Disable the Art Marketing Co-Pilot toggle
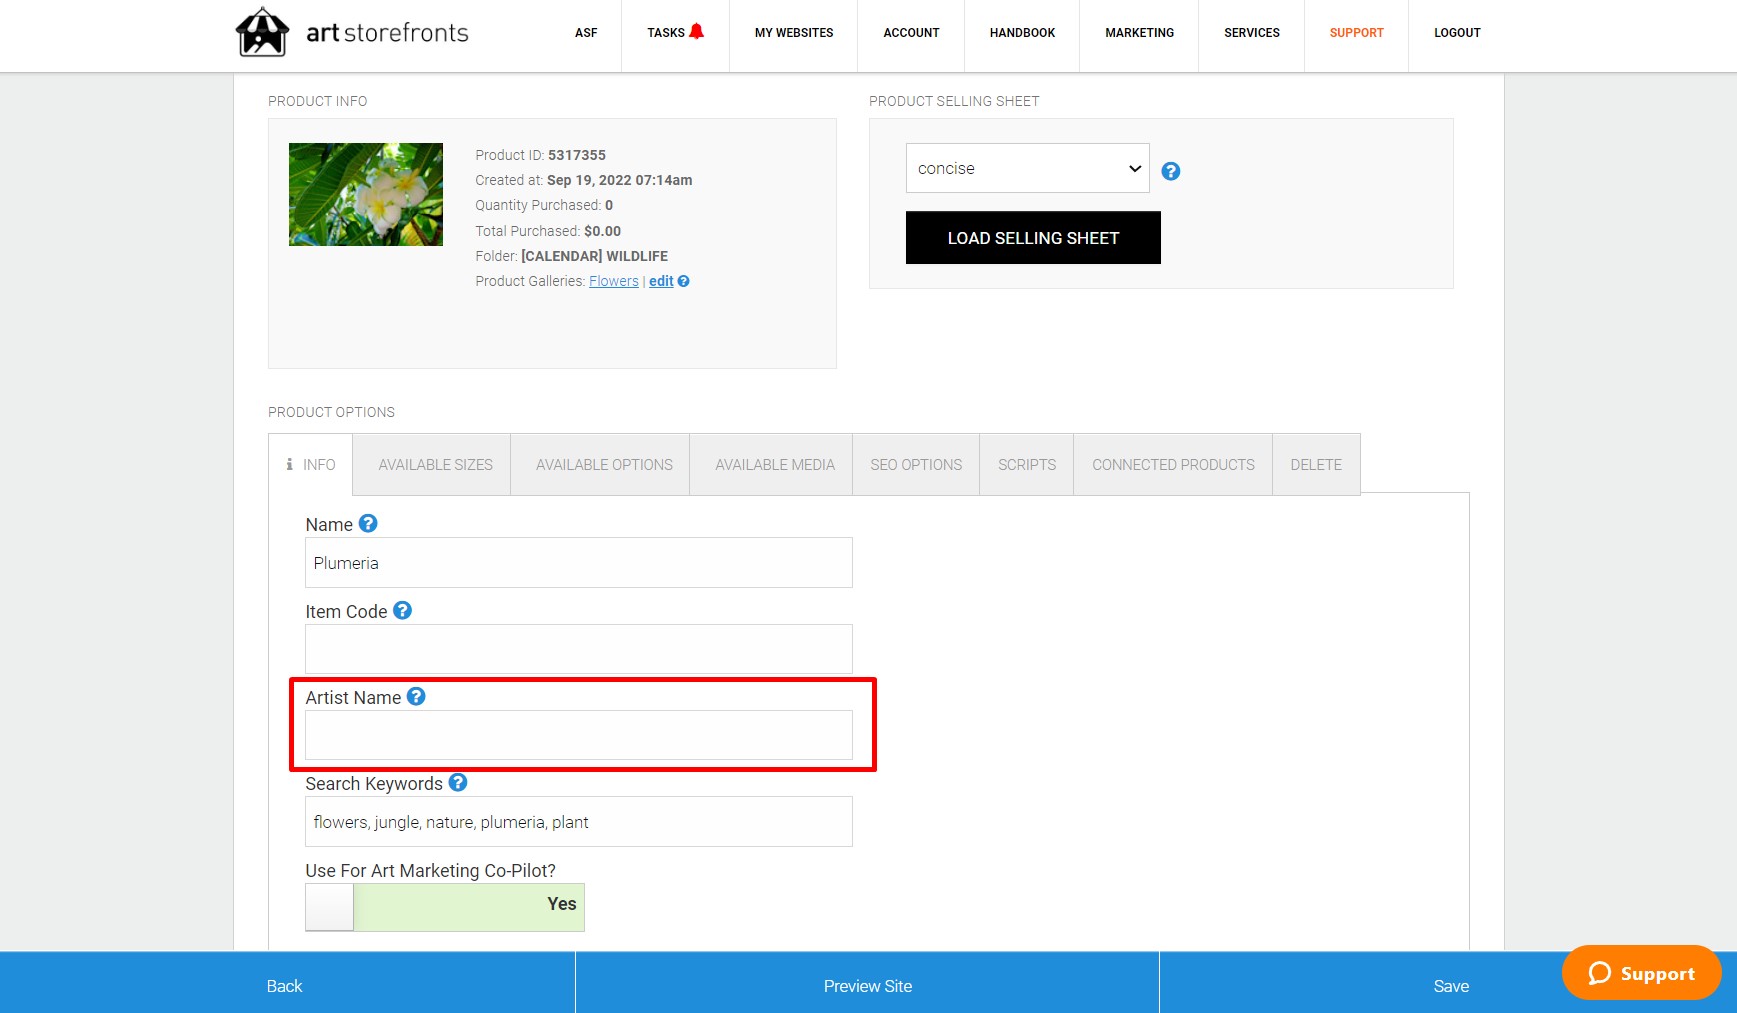 tap(330, 906)
